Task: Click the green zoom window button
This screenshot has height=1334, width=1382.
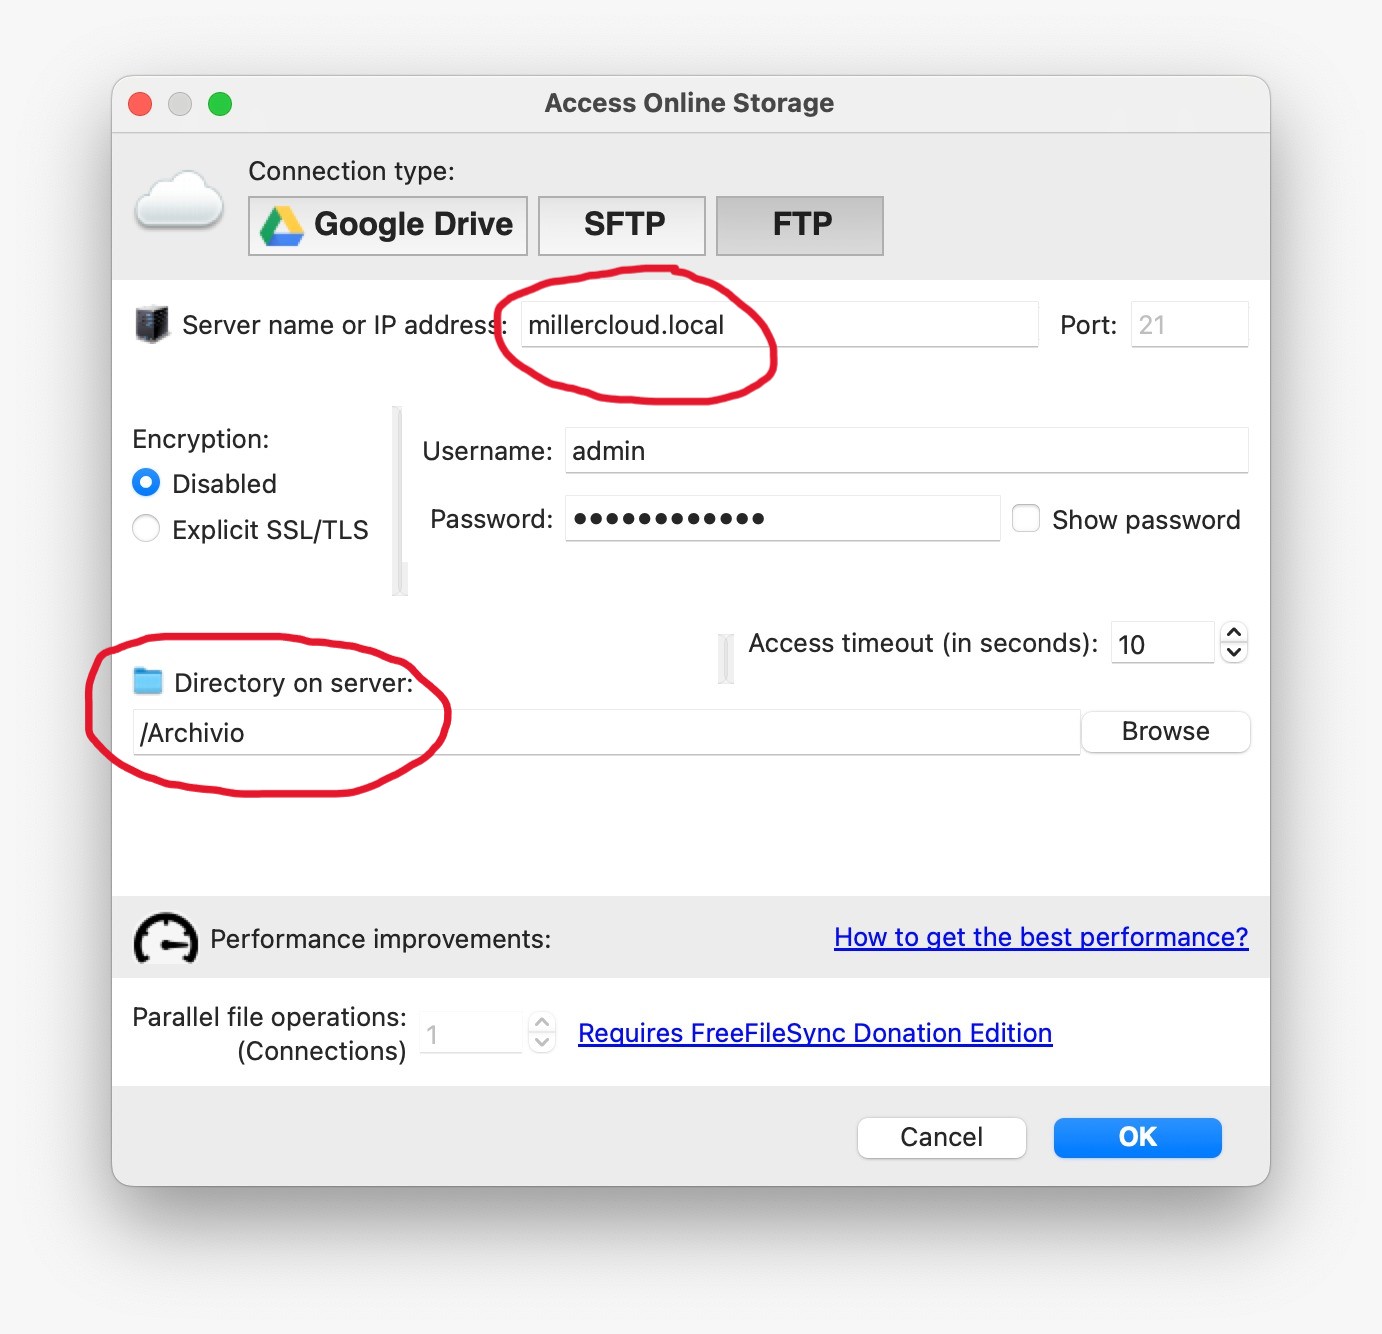Action: click(220, 104)
